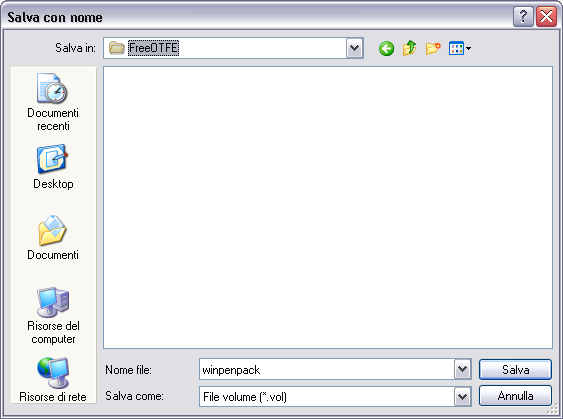563x419 pixels.
Task: Open the view menu icon
Action: click(460, 48)
